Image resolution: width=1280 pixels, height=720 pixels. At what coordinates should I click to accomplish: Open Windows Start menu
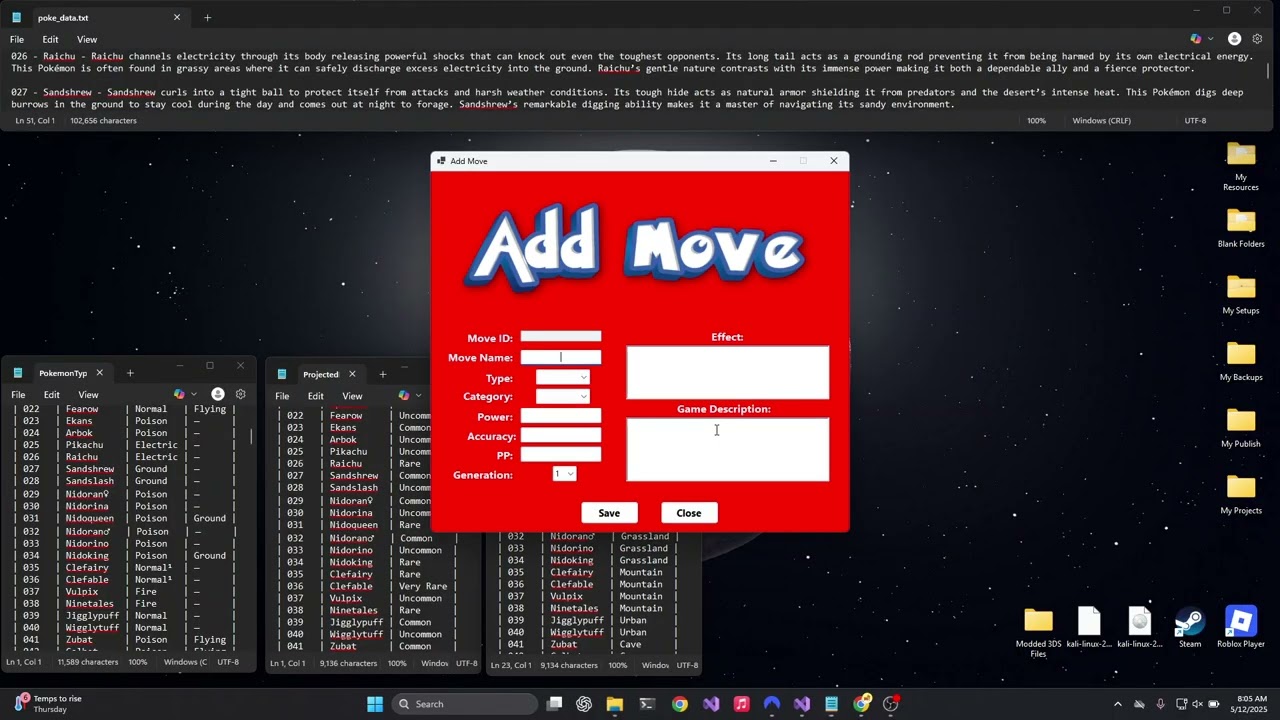pos(375,704)
